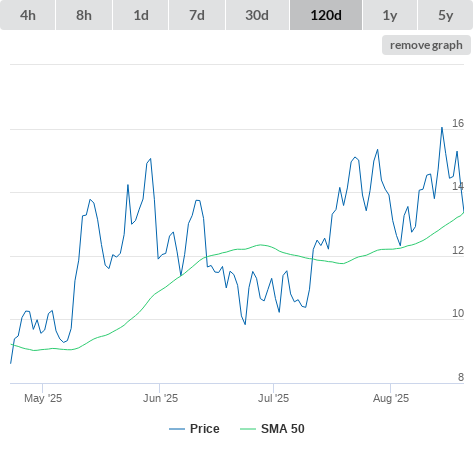Click the May '25 axis label
The height and width of the screenshot is (455, 474).
[43, 398]
